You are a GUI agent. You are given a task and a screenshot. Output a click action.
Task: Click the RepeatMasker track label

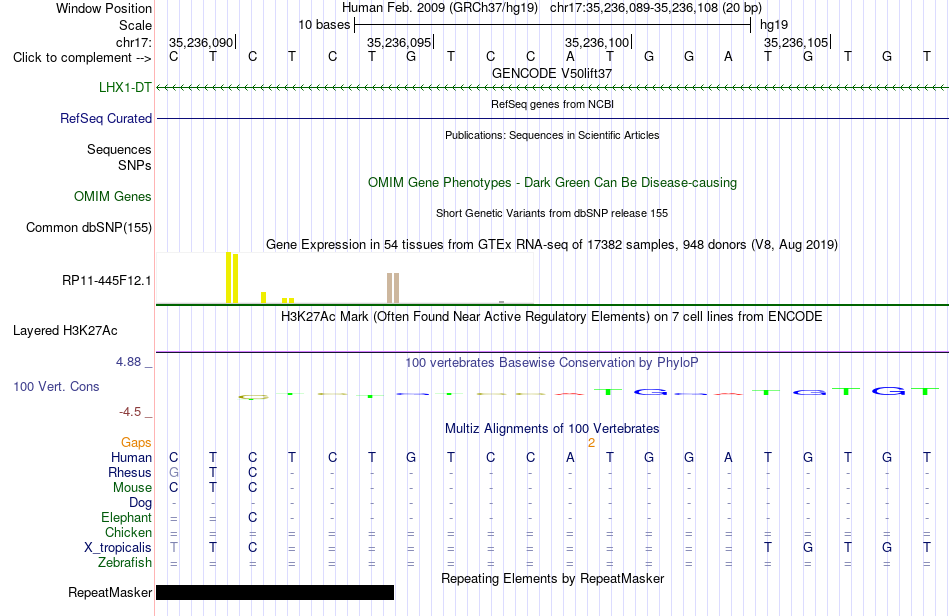[x=110, y=592]
